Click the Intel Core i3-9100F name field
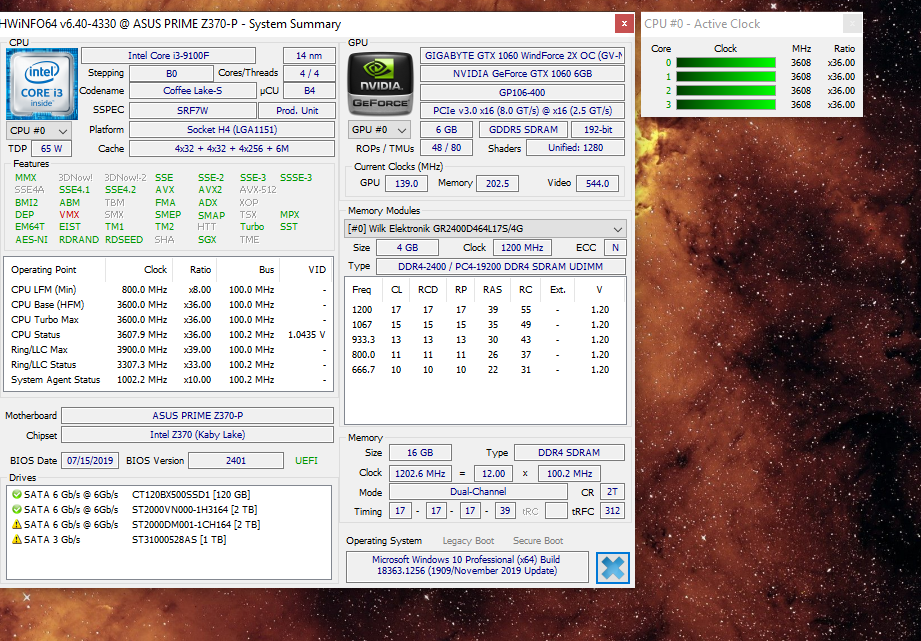The width and height of the screenshot is (921, 641). (x=169, y=56)
